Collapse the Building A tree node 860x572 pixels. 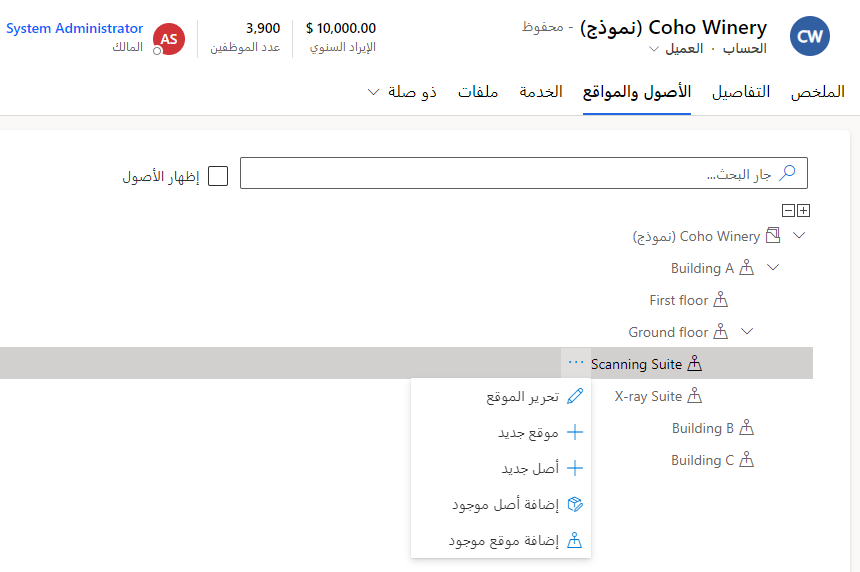point(773,268)
